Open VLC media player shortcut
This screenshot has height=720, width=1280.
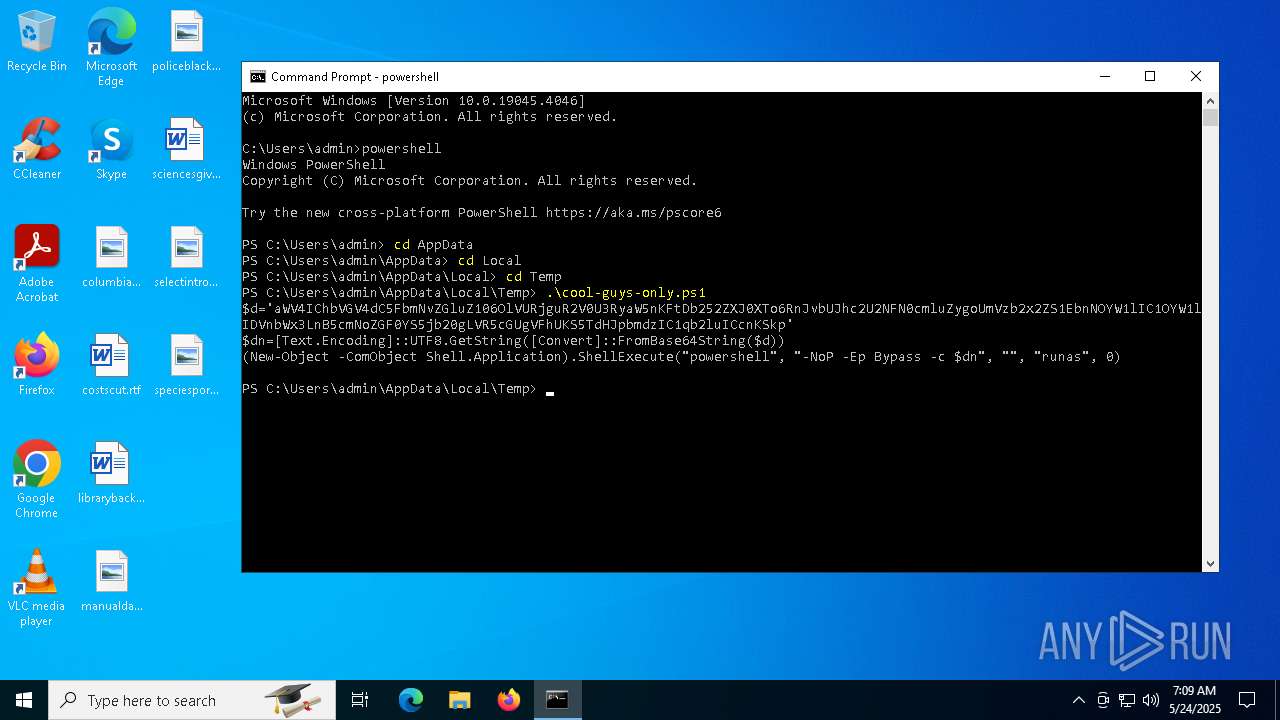pos(37,588)
